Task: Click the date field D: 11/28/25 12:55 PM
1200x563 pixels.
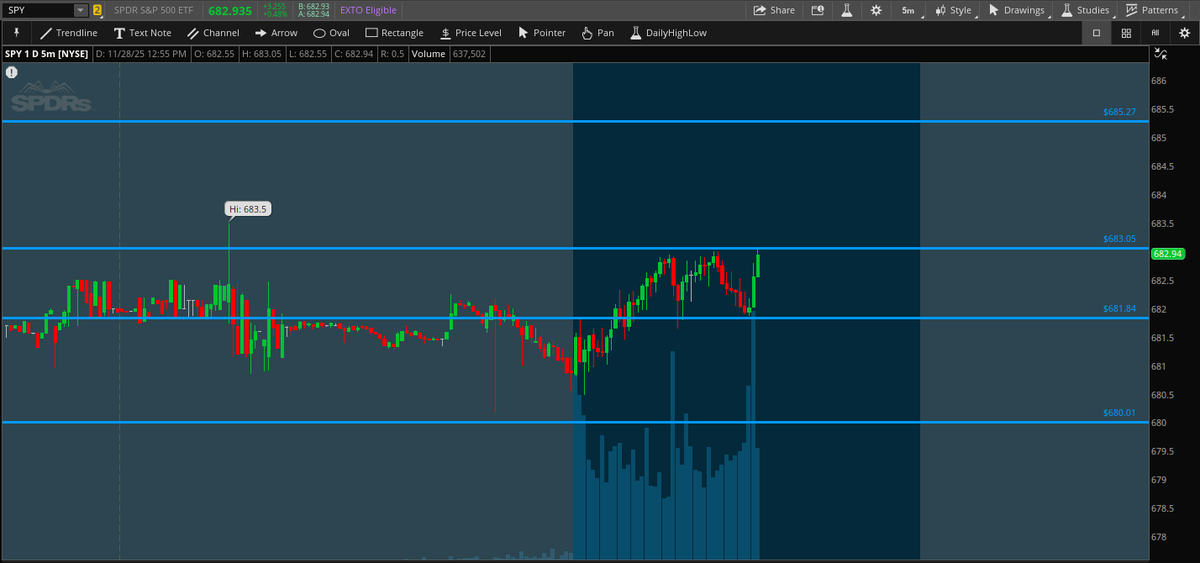Action: coord(141,54)
